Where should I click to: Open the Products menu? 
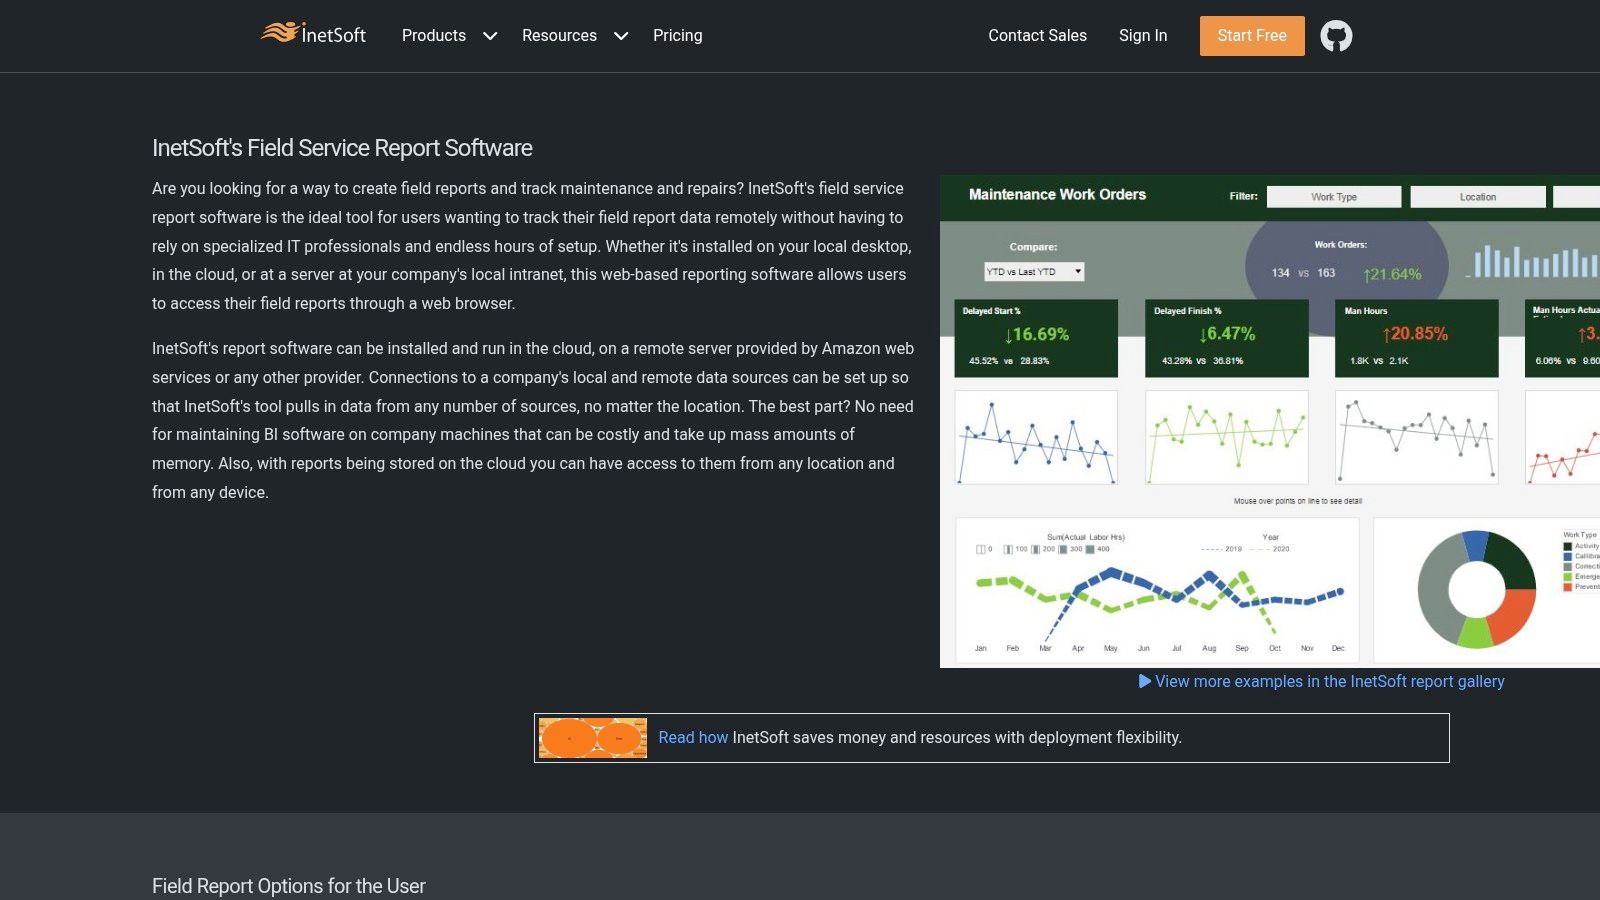tap(434, 35)
